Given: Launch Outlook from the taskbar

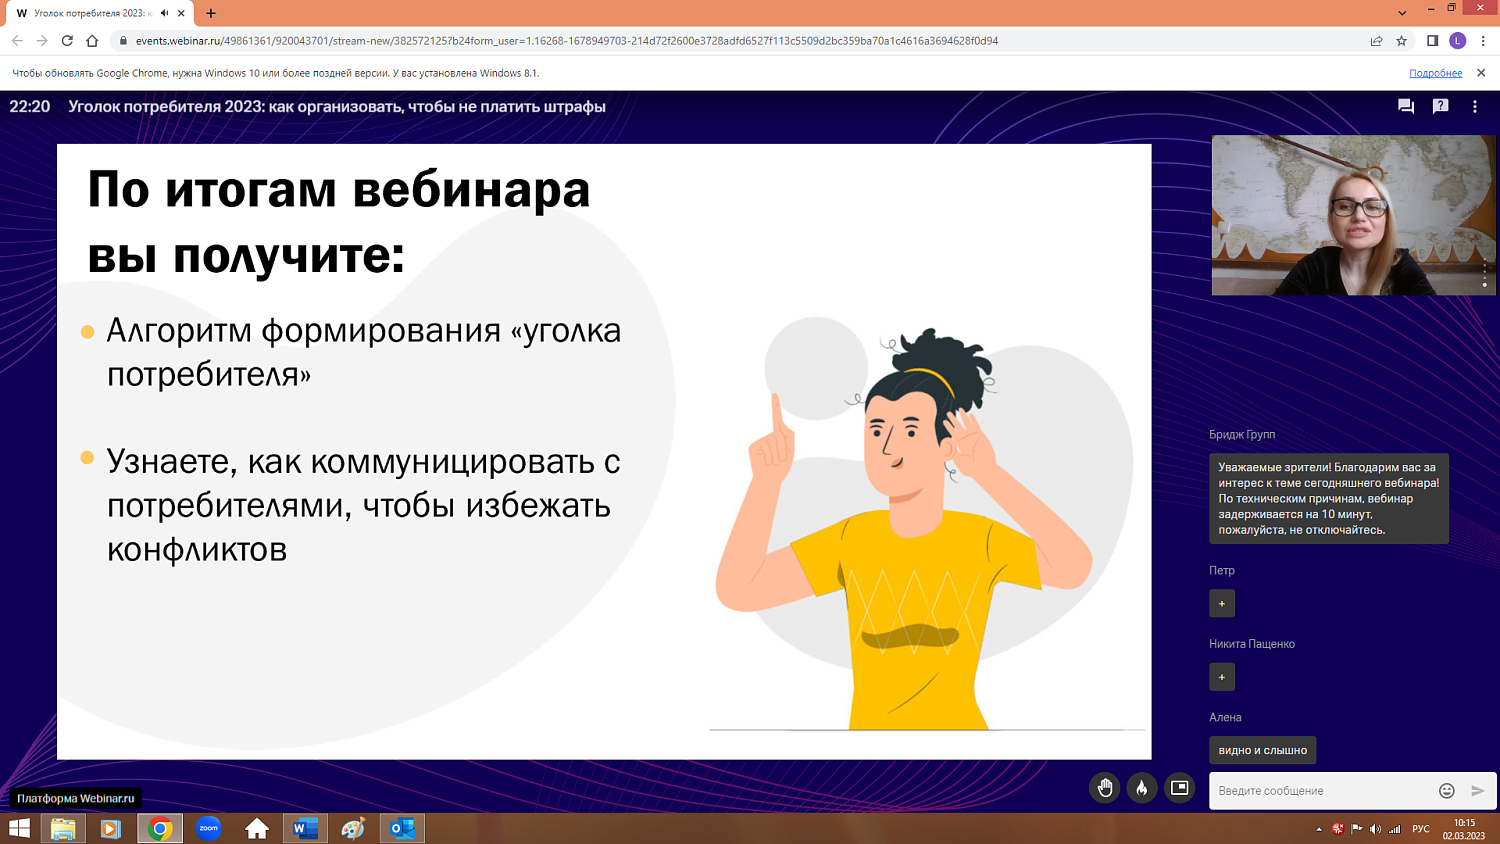Looking at the screenshot, I should 402,828.
